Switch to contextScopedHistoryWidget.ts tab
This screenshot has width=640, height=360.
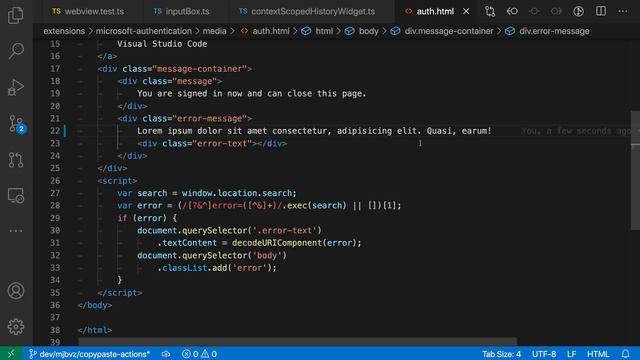(307, 11)
